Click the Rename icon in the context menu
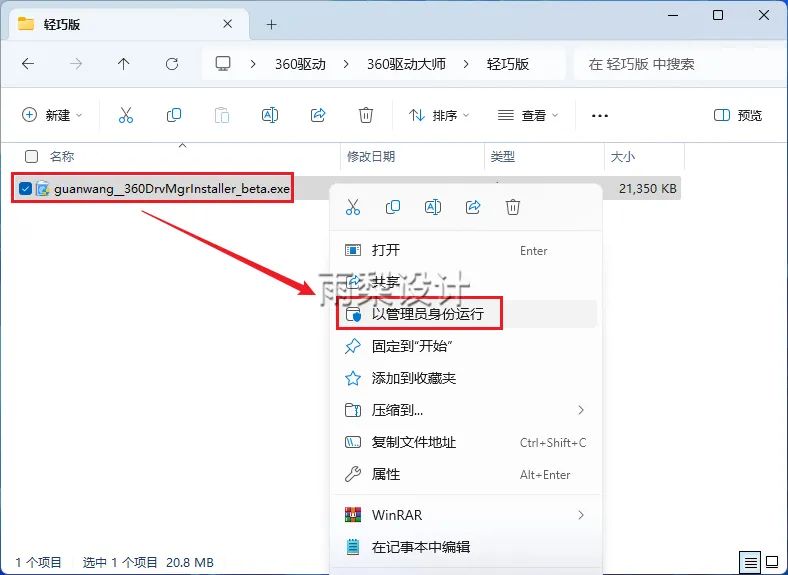The width and height of the screenshot is (788, 575). 433,207
